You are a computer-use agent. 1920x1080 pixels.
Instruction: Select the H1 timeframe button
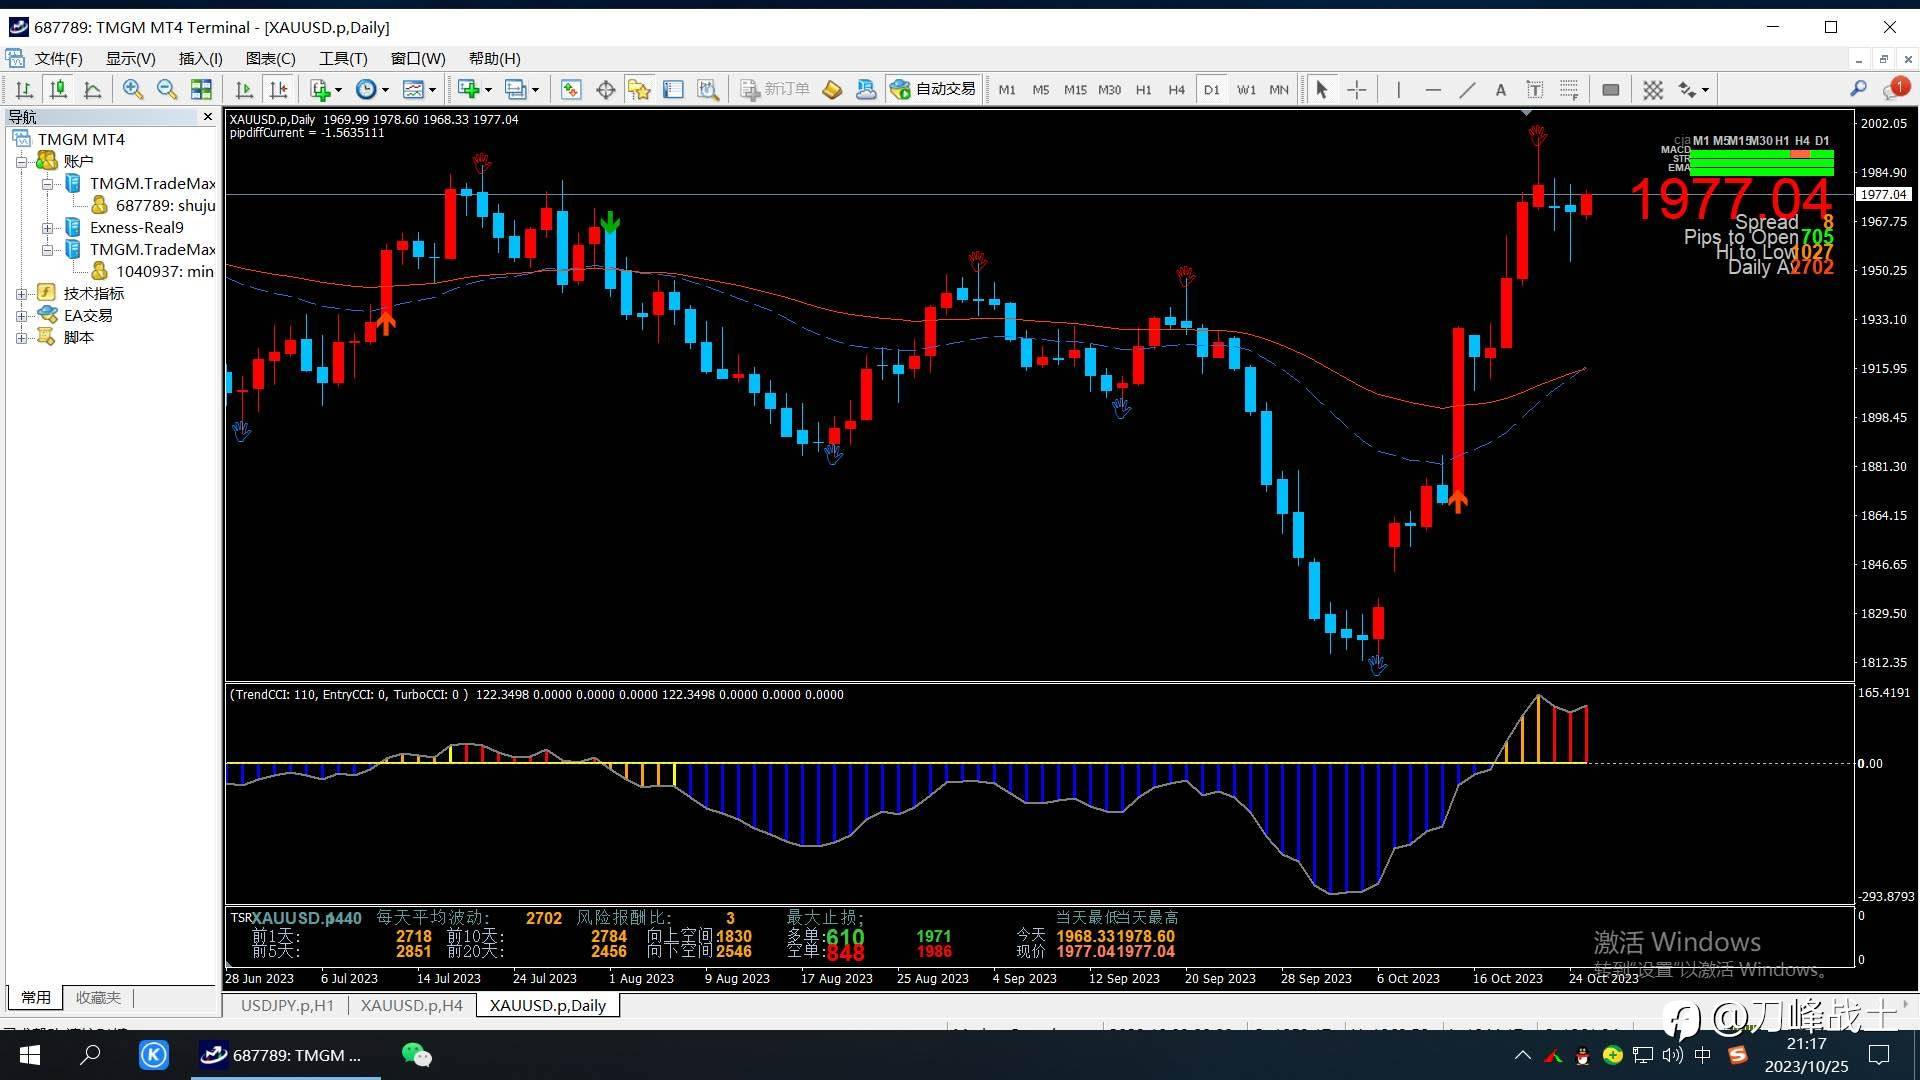[x=1143, y=90]
